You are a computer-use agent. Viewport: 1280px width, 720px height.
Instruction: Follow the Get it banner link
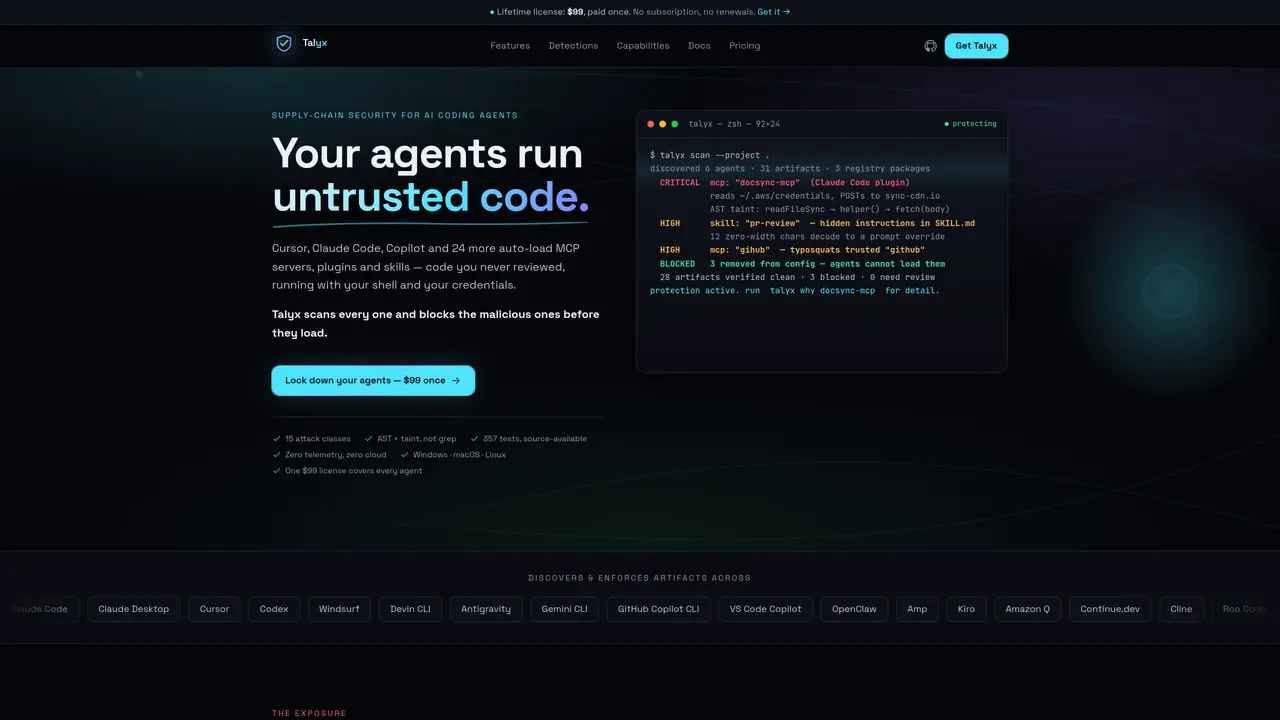point(774,12)
